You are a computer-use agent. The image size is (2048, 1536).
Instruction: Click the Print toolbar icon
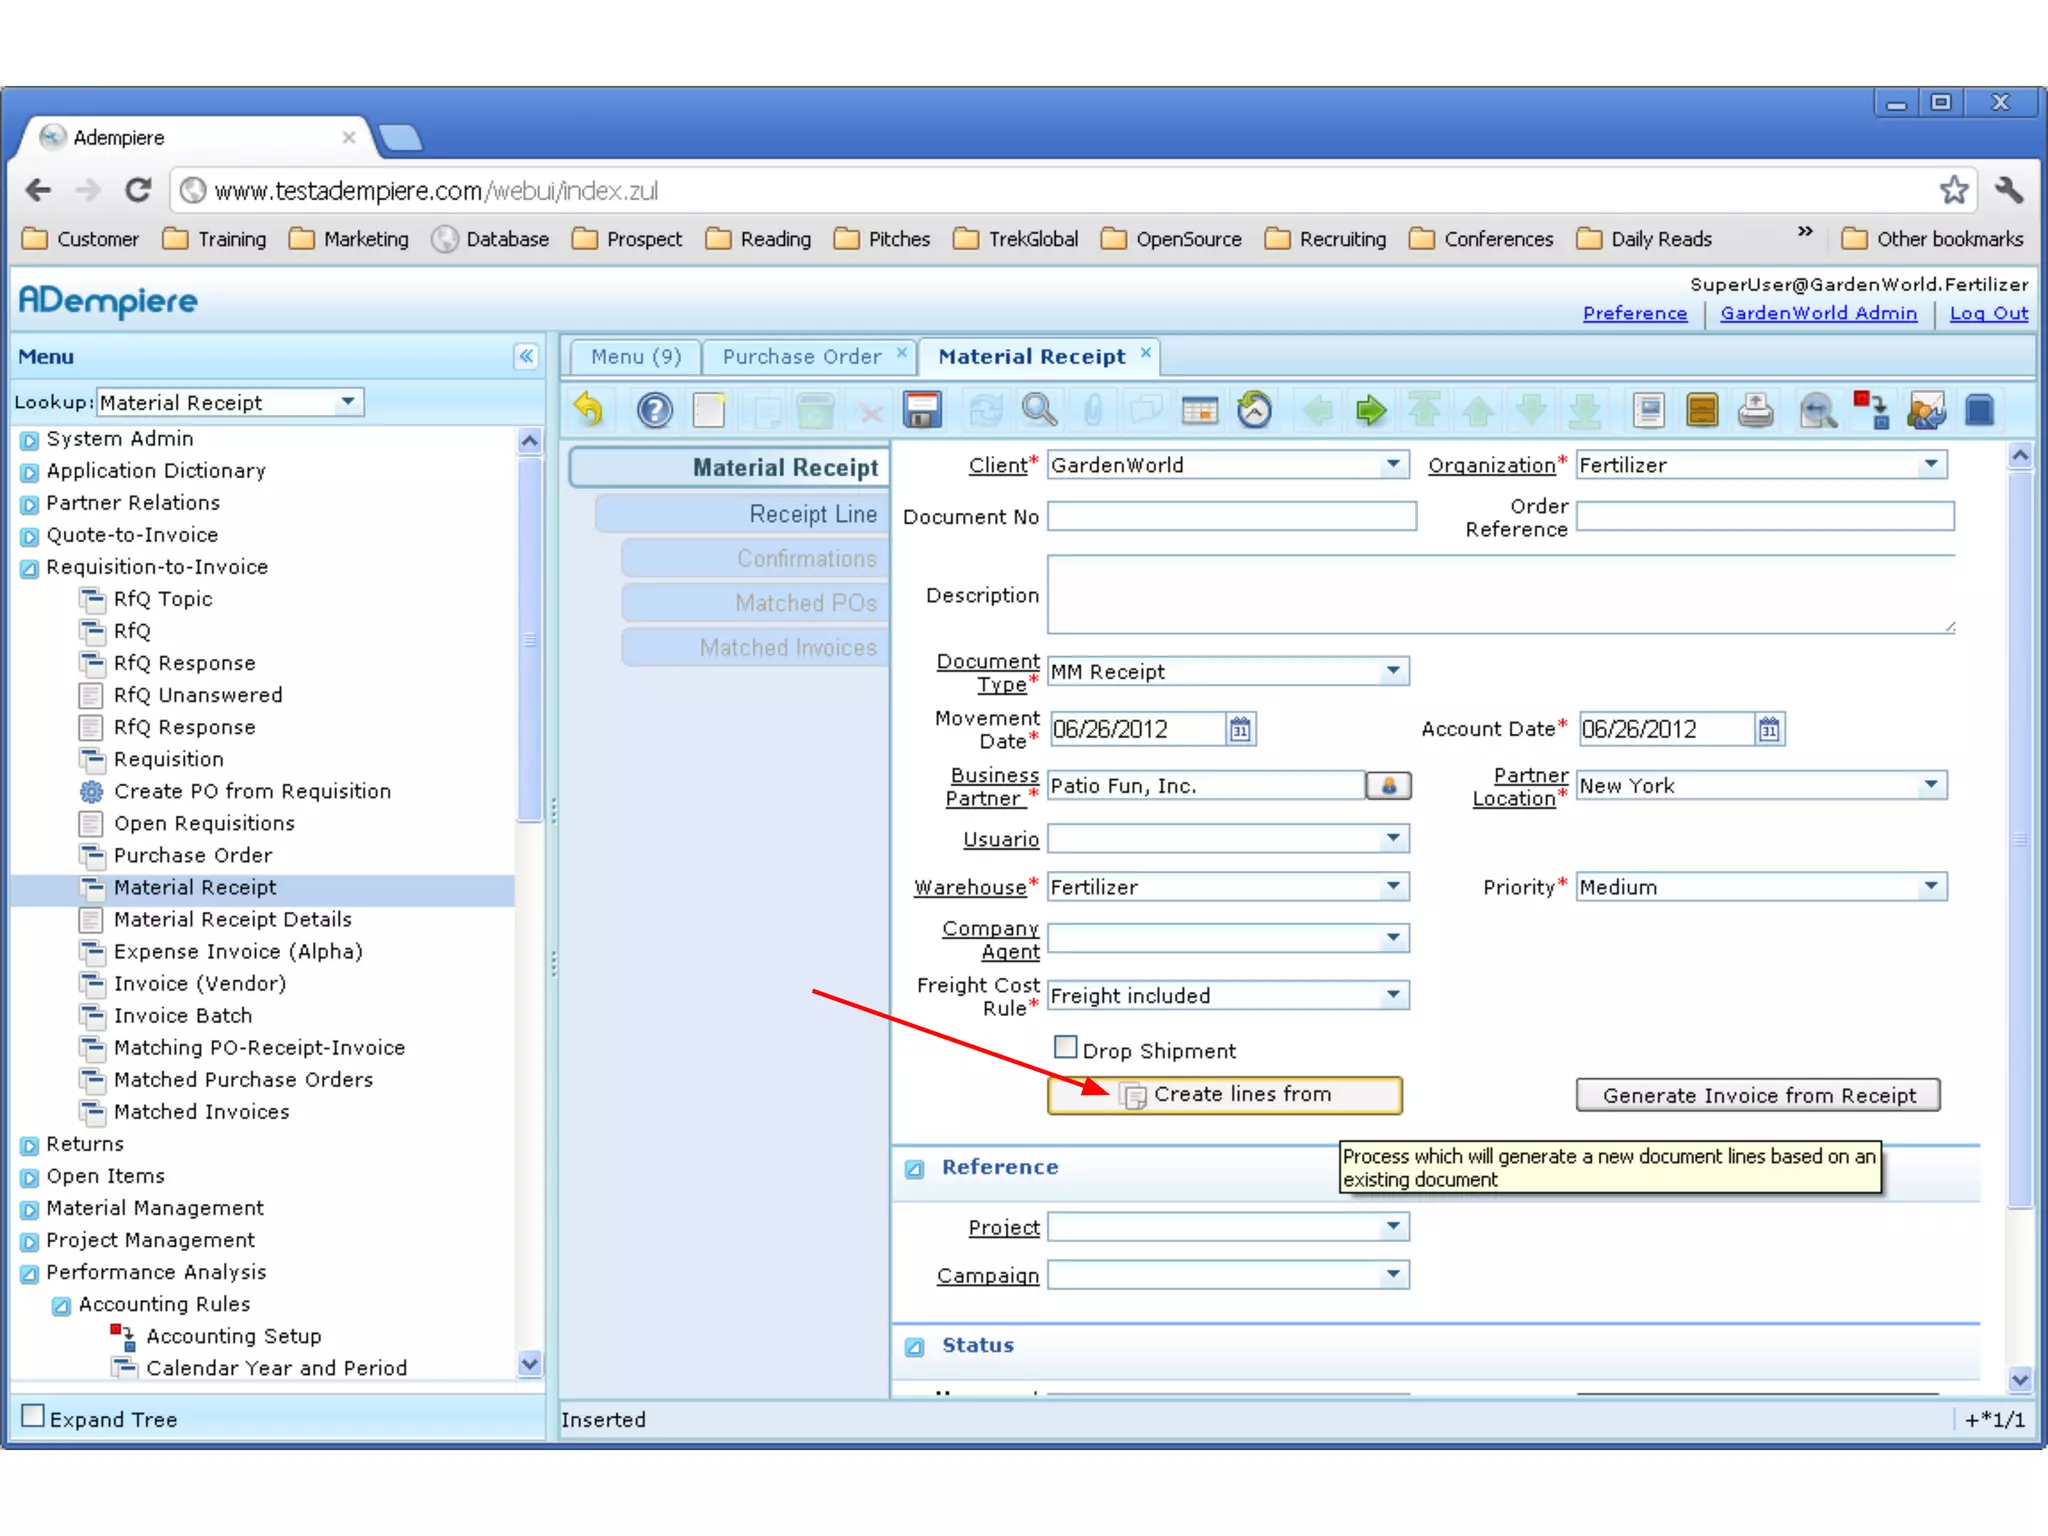pyautogui.click(x=1756, y=410)
